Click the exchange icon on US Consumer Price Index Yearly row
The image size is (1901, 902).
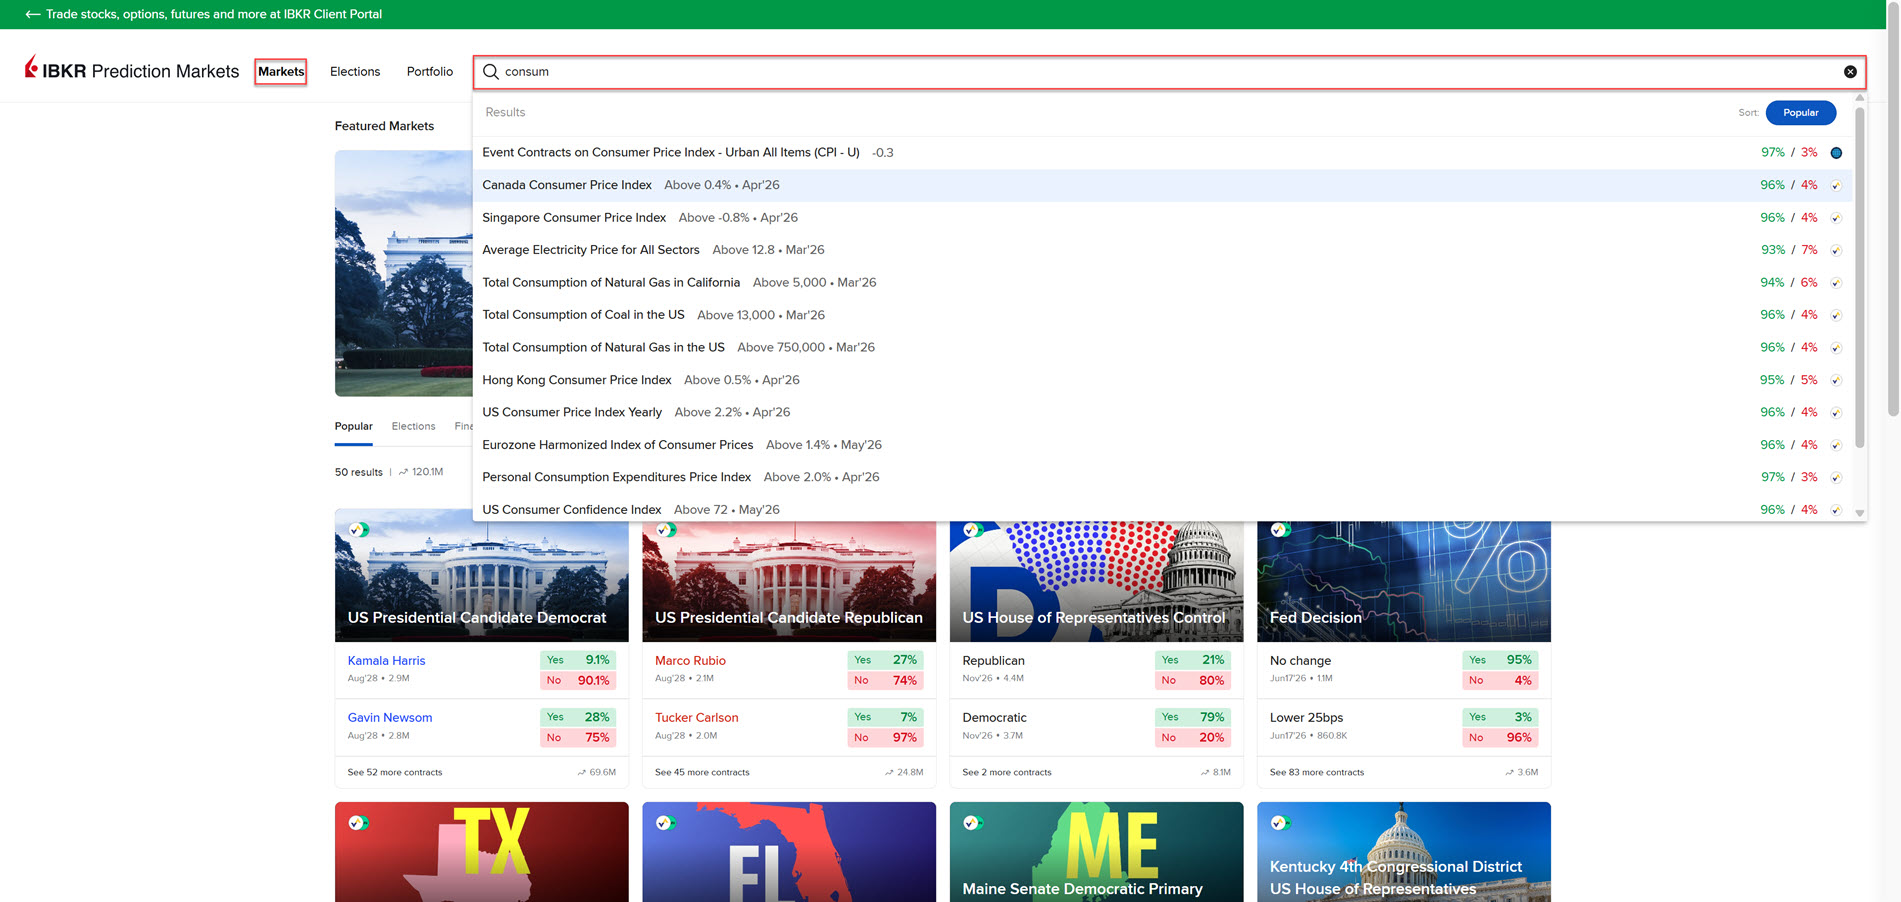(1836, 413)
